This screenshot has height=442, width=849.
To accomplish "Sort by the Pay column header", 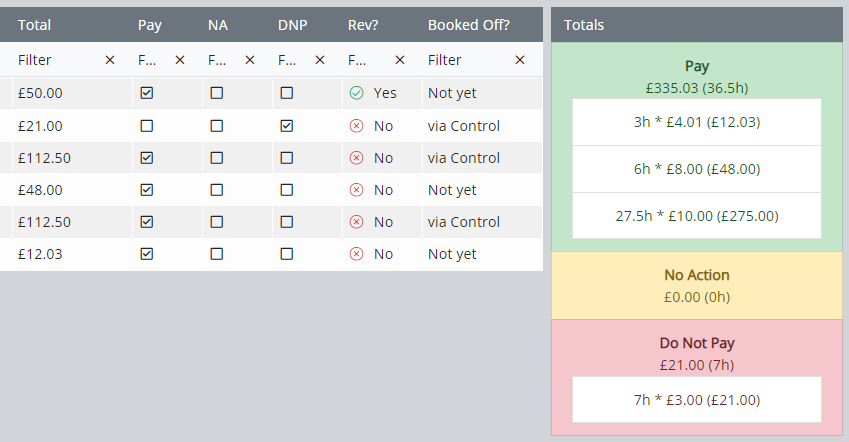I will tap(150, 25).
